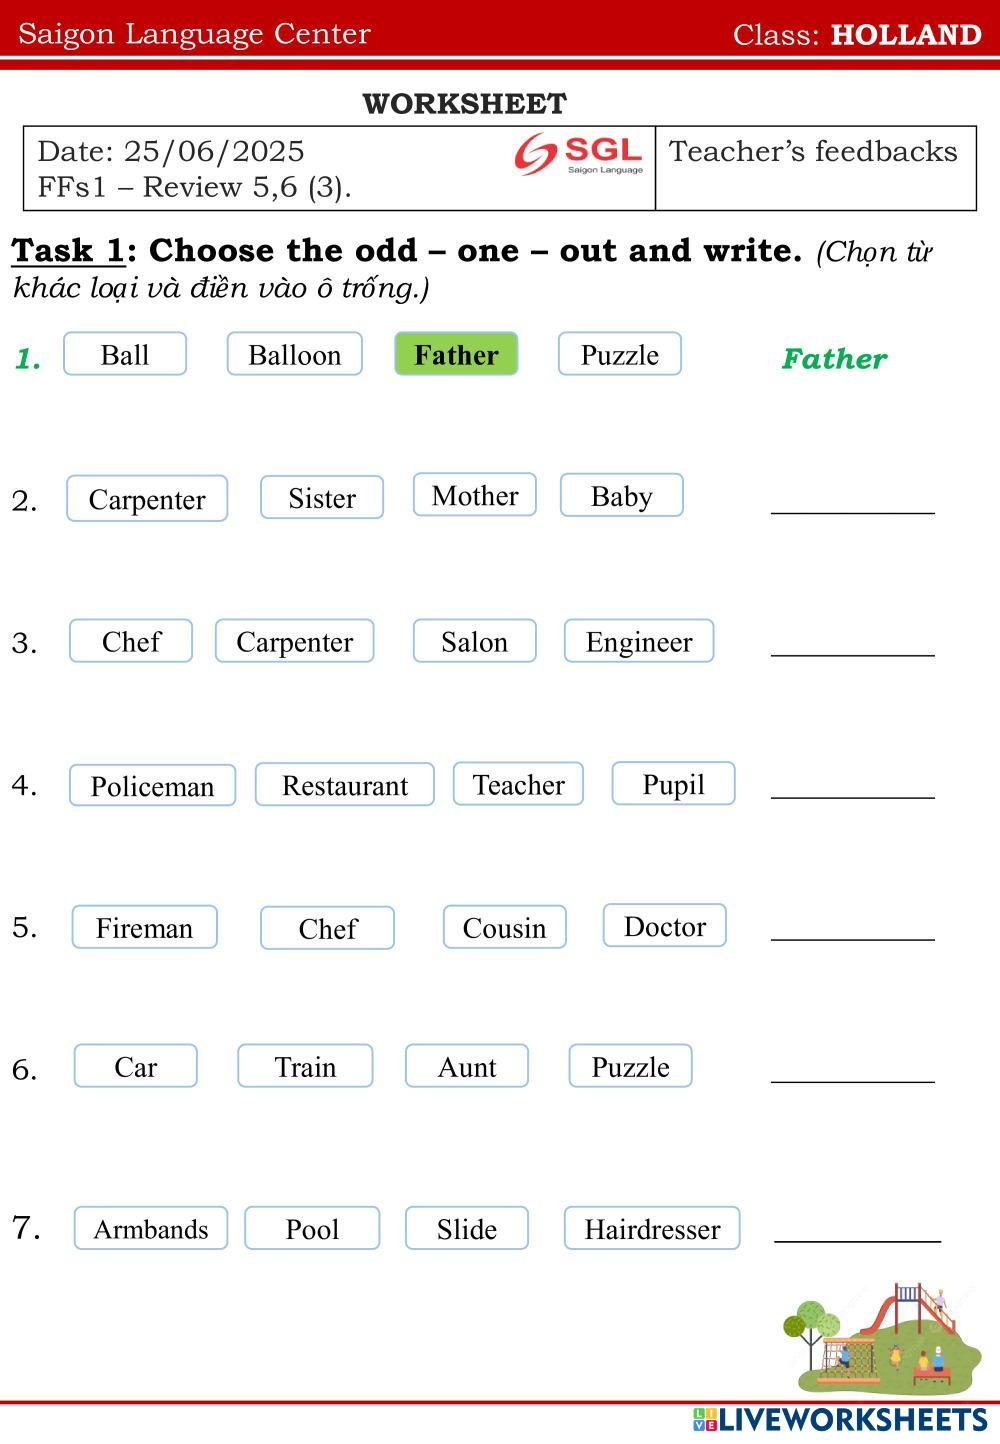Image resolution: width=1000 pixels, height=1444 pixels.
Task: Select the Hairdresser word box
Action: [x=652, y=1229]
